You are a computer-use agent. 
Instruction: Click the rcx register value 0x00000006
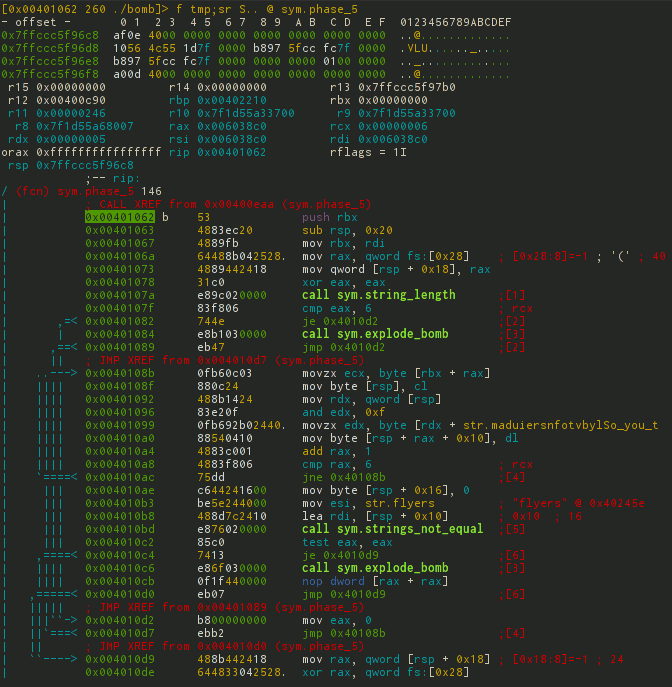tap(393, 127)
